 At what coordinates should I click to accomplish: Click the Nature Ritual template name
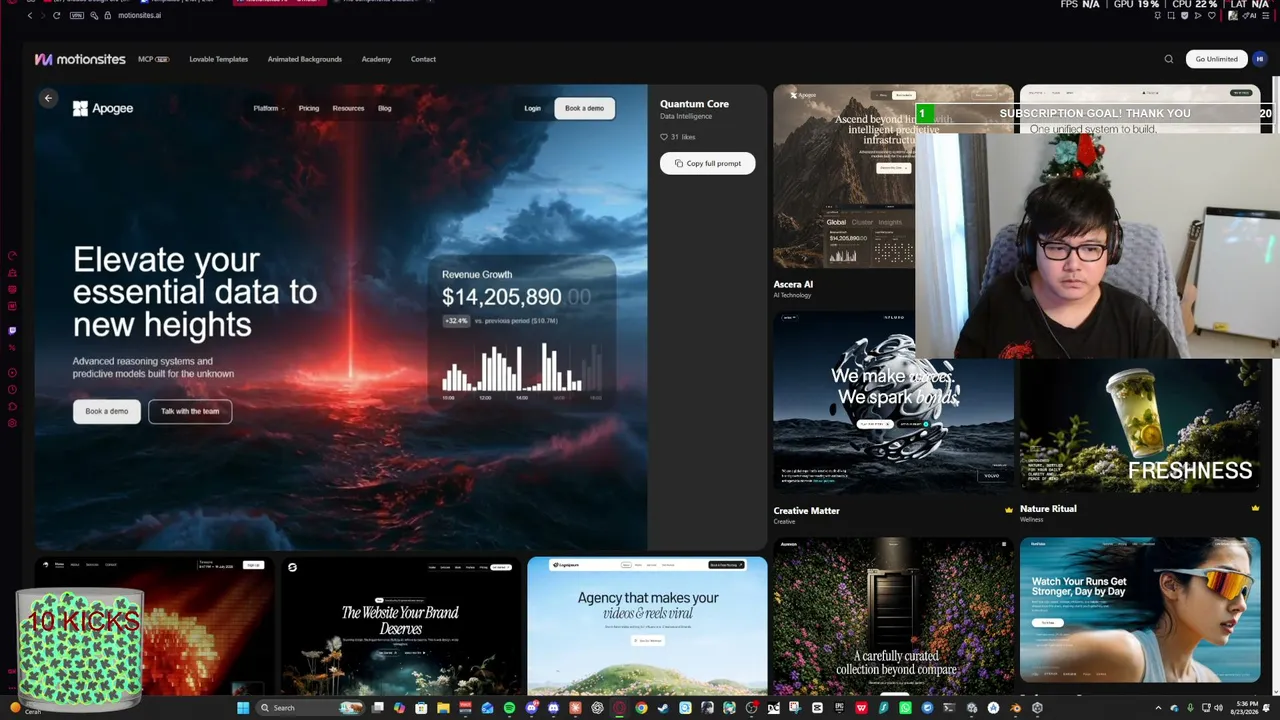click(x=1048, y=509)
